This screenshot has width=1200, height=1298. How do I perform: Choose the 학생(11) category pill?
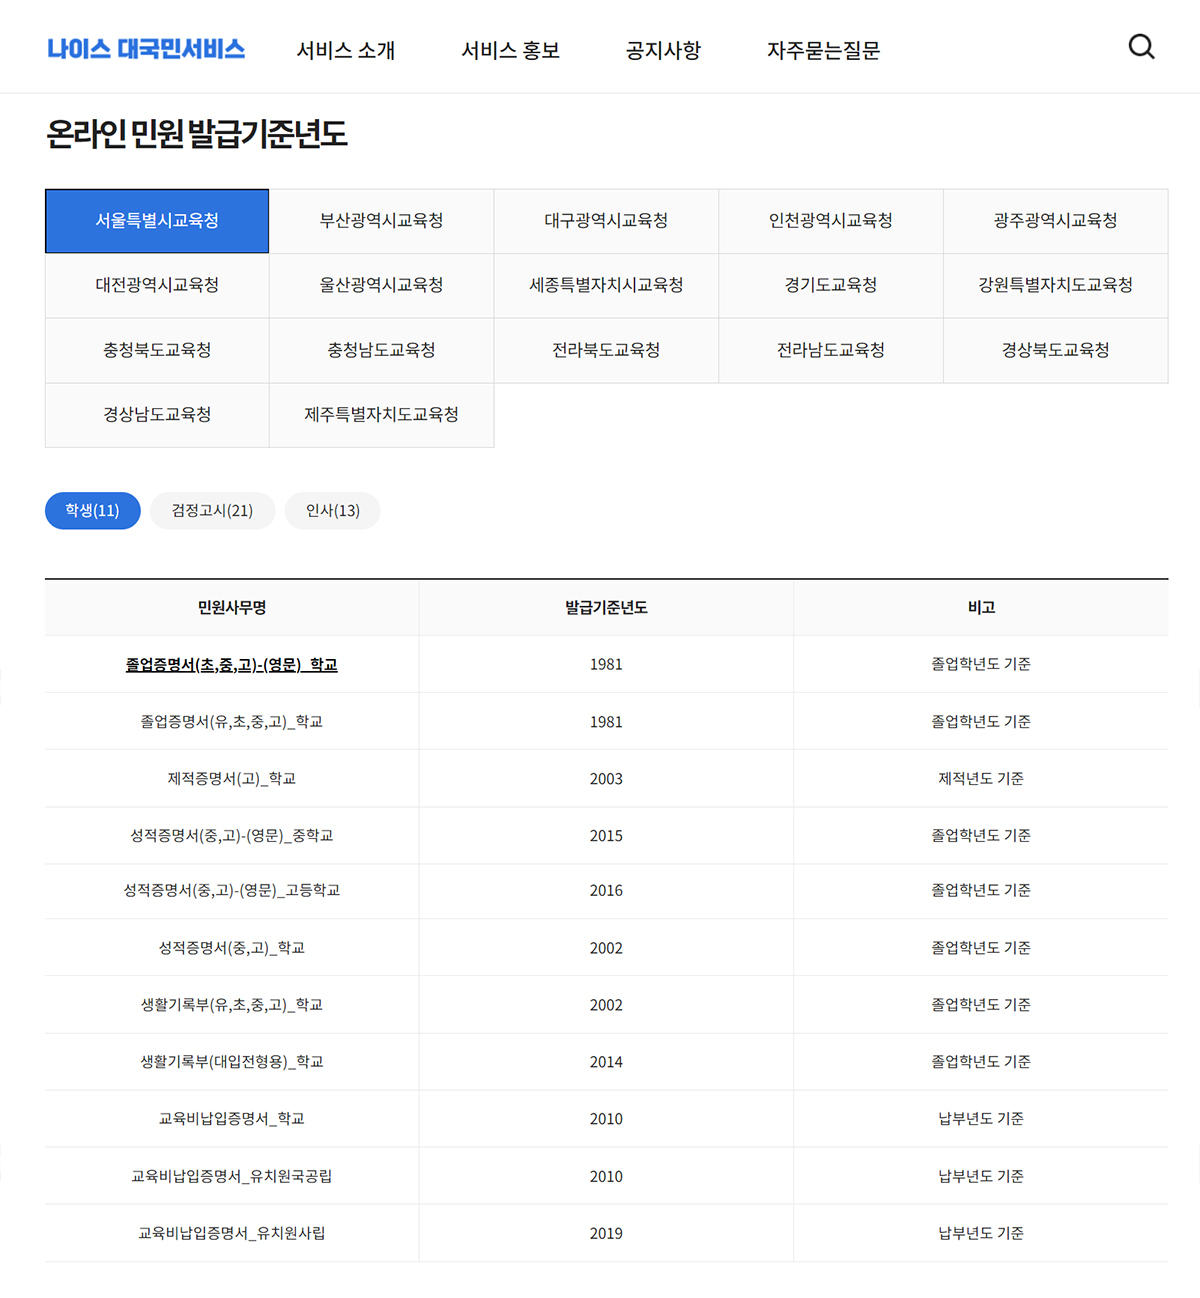(x=92, y=511)
